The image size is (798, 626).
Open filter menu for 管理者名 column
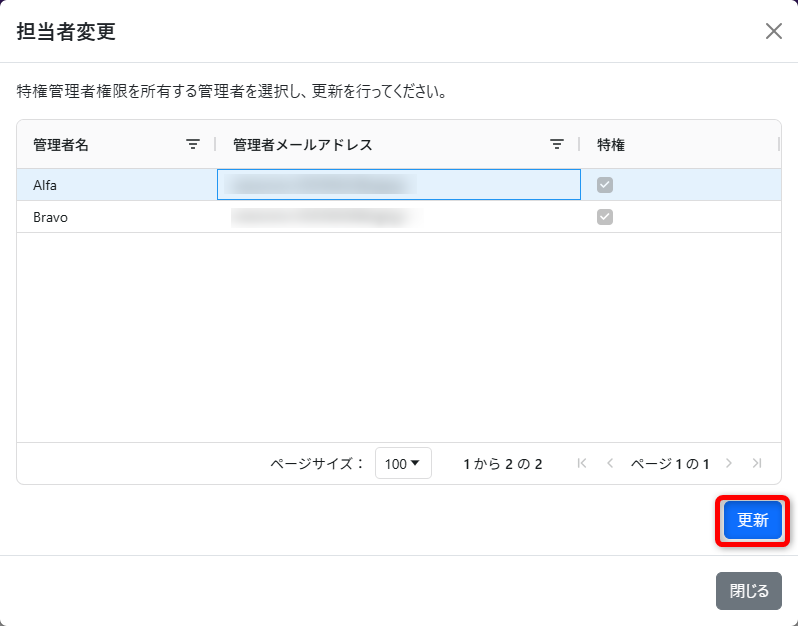193,145
